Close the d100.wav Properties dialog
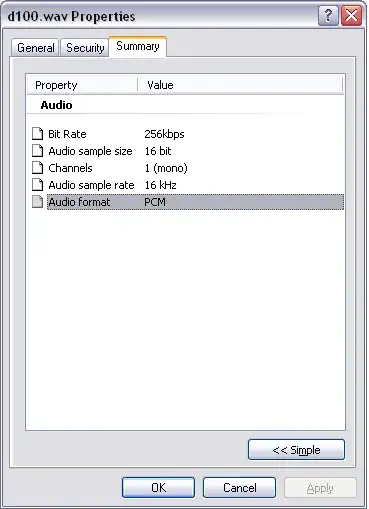 [x=351, y=15]
